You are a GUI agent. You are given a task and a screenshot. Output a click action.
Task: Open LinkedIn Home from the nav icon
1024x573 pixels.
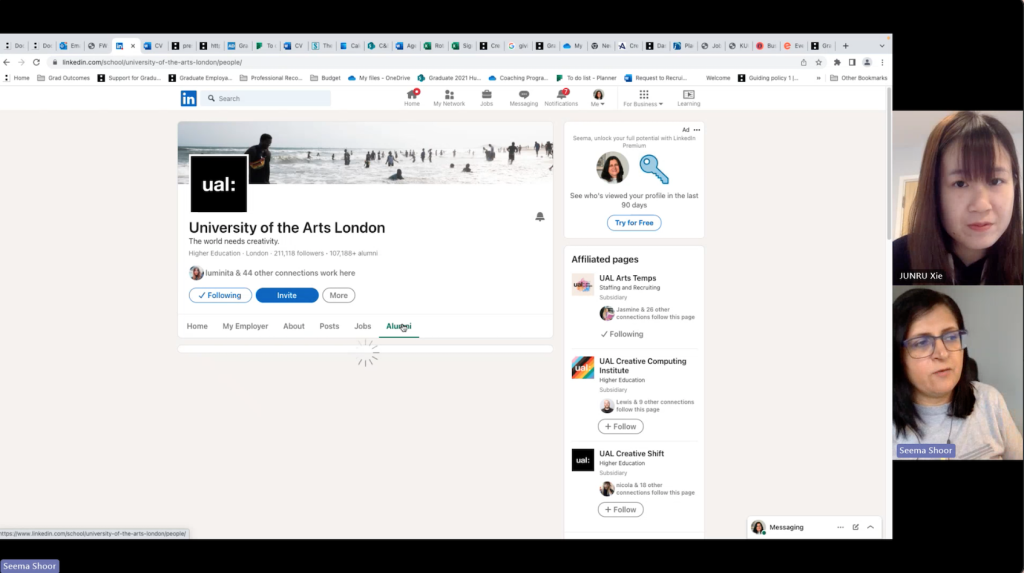coord(411,98)
